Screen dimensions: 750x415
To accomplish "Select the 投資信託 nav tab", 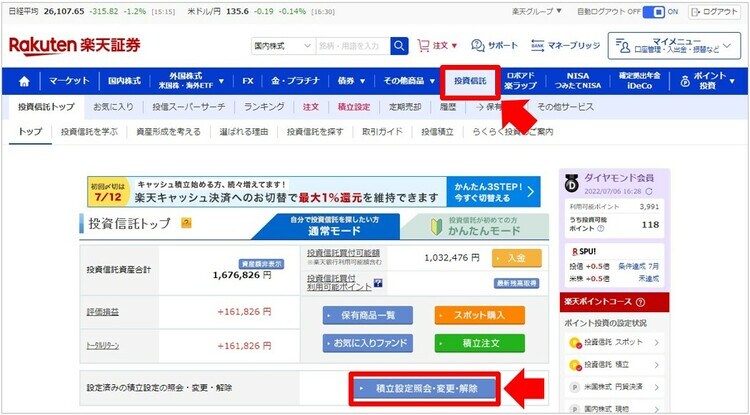I will pos(470,81).
